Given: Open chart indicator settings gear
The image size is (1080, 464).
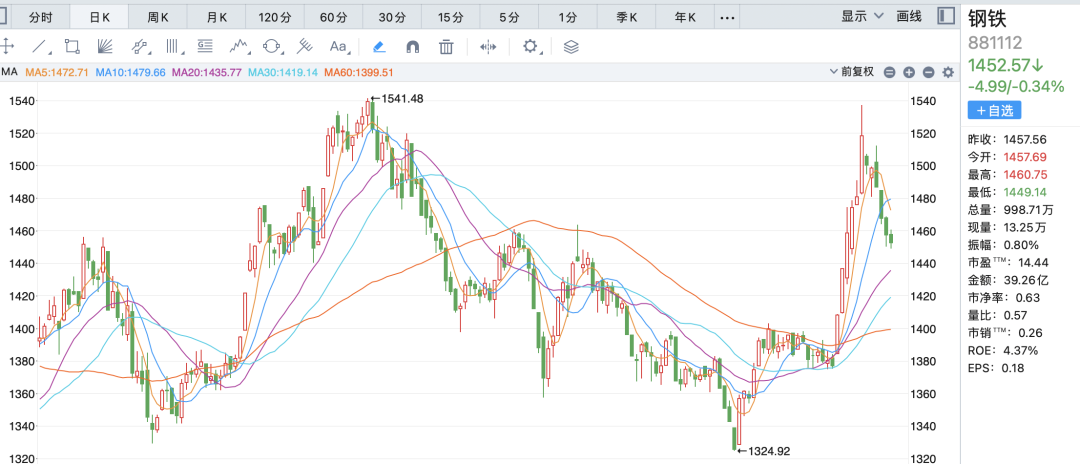Looking at the screenshot, I should [x=949, y=72].
